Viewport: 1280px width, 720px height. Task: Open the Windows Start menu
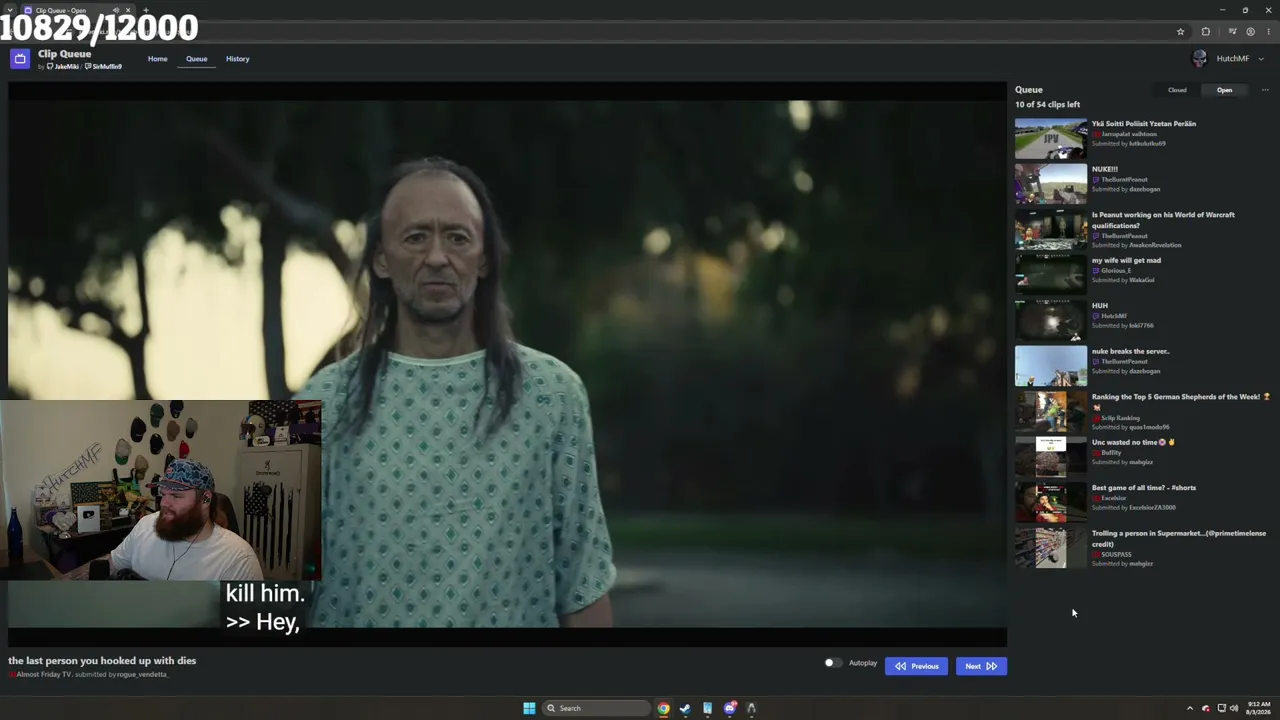(x=529, y=708)
